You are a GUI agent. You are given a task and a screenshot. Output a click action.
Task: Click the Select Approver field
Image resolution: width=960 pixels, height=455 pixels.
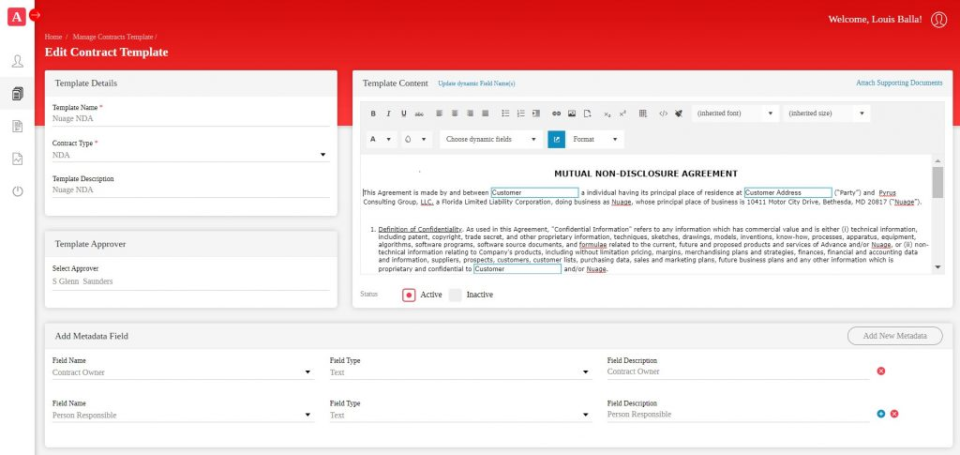point(190,282)
